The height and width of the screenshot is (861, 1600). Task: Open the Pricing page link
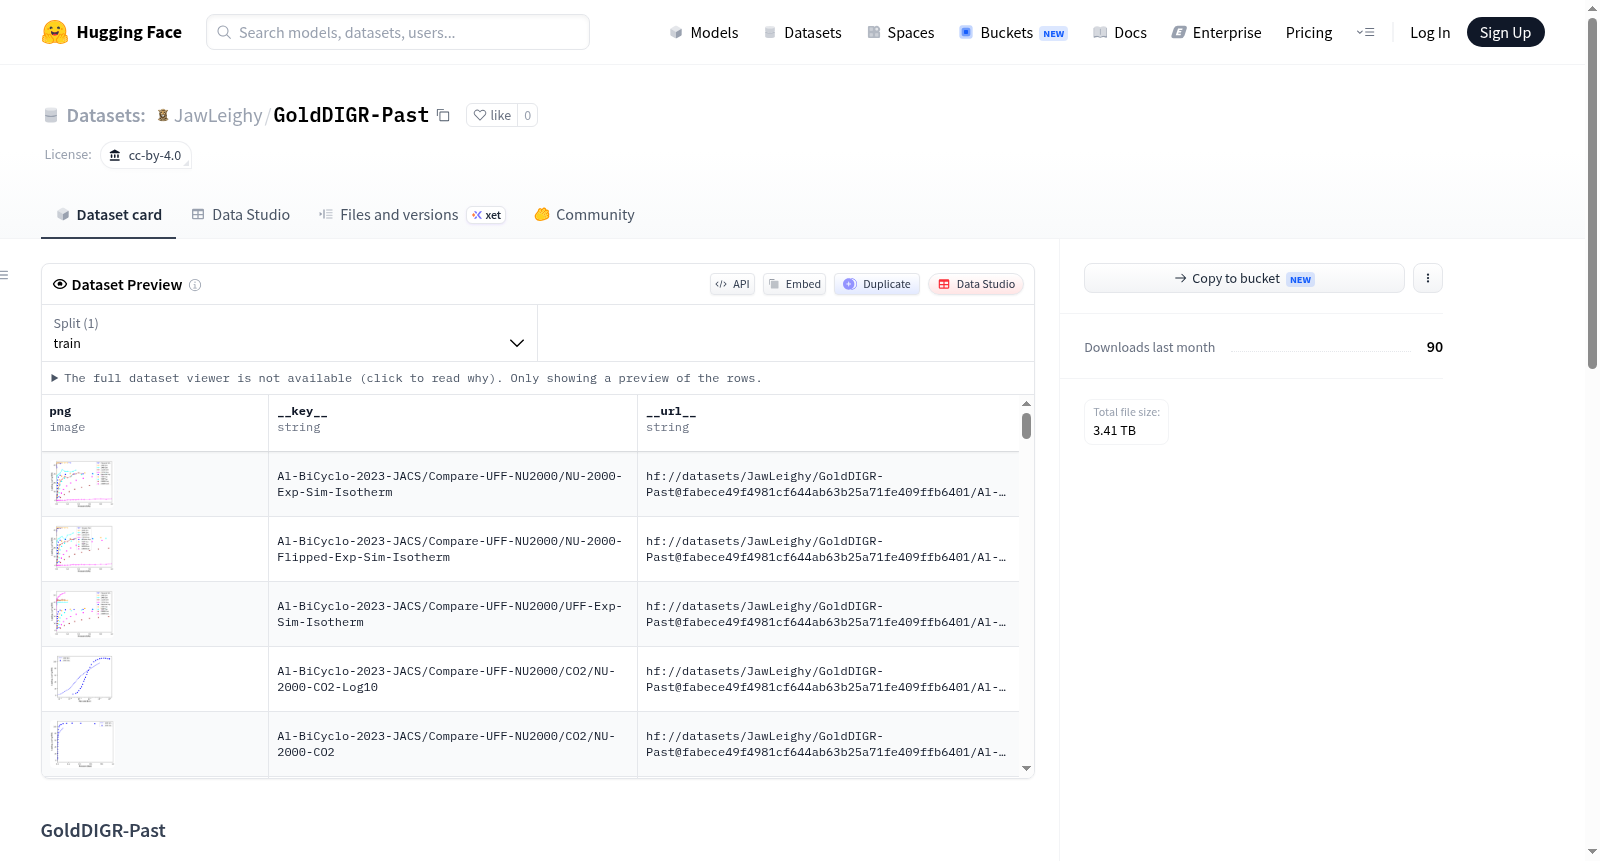(x=1309, y=32)
